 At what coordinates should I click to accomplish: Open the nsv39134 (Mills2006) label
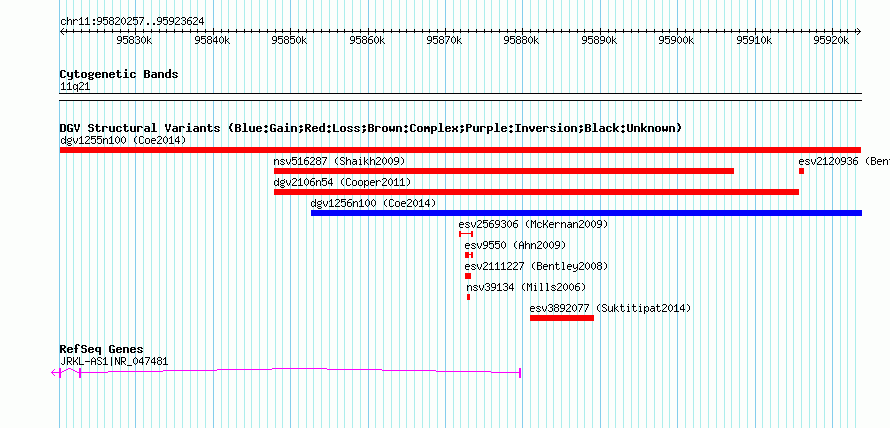coord(526,287)
